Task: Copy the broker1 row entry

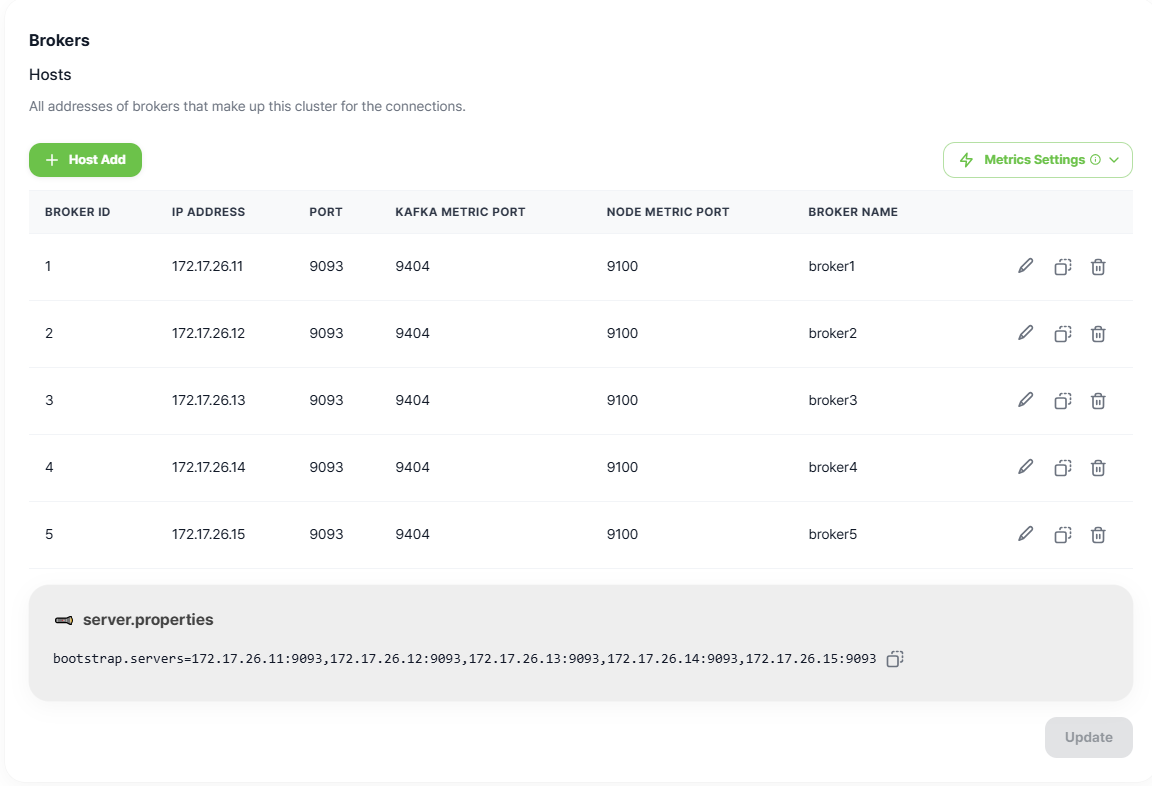Action: click(1062, 267)
